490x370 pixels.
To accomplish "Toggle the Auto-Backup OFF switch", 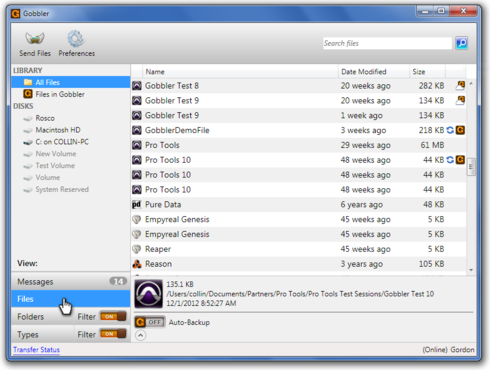I will point(150,322).
